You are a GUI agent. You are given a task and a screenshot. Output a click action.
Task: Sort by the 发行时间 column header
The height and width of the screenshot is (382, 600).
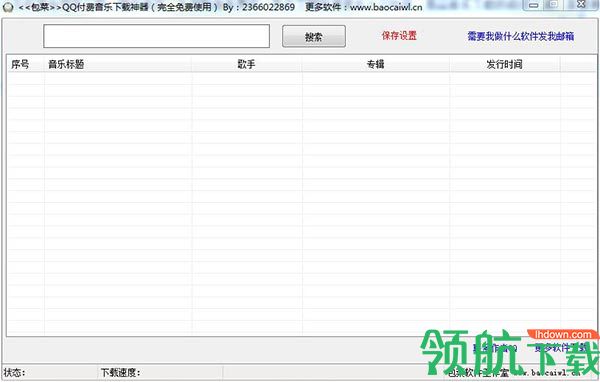[x=505, y=64]
